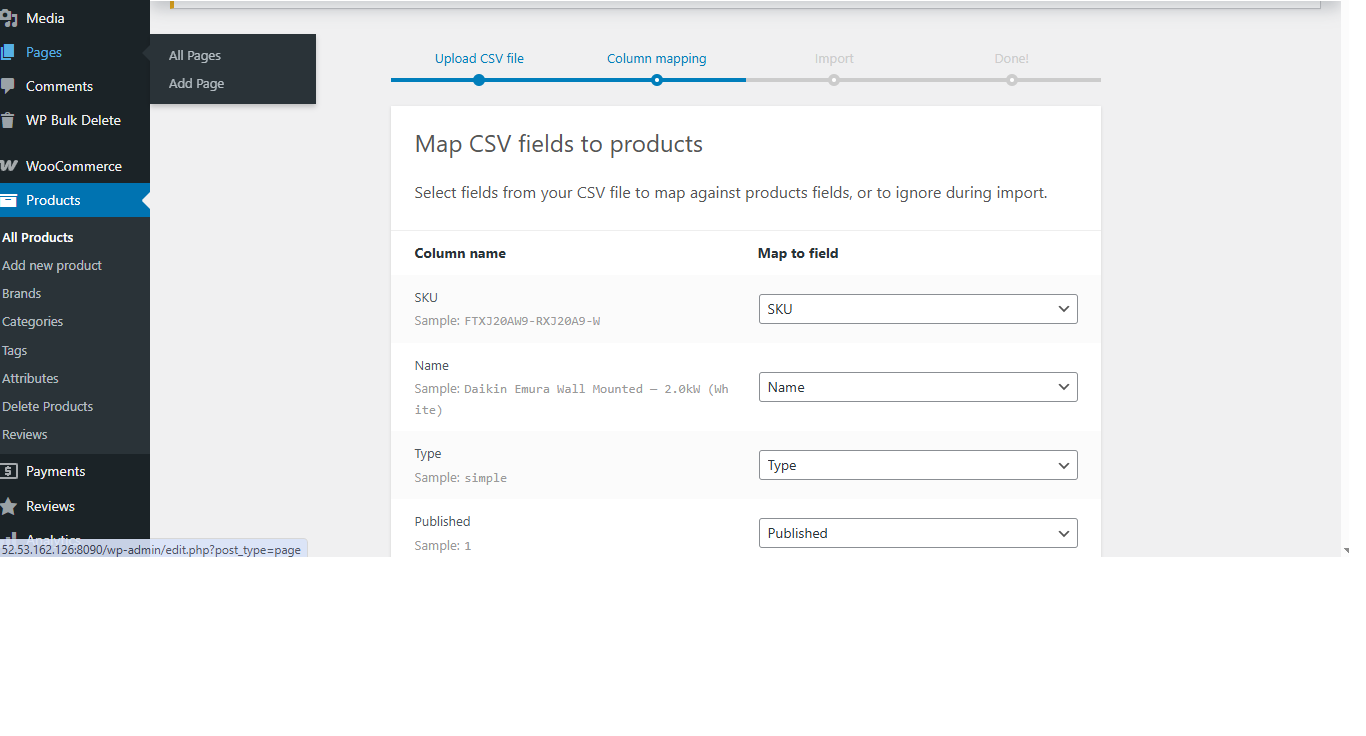Expand the Type field mapping dropdown
Viewport: 1366px width, 736px height.
coord(918,465)
